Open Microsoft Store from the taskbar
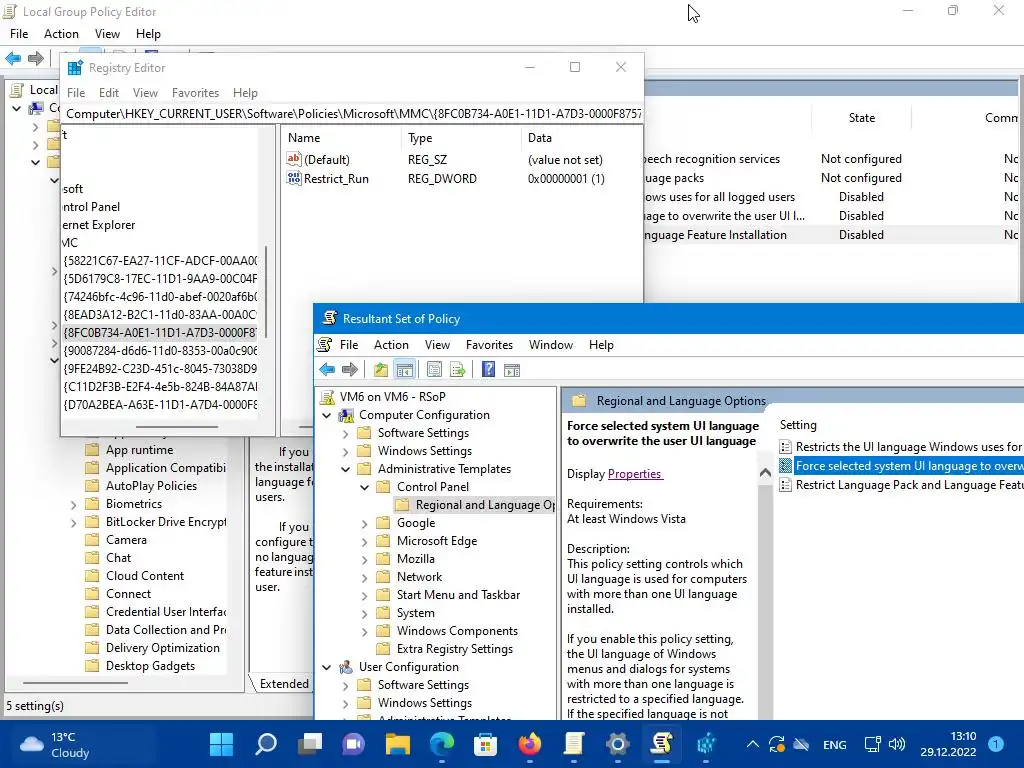This screenshot has width=1024, height=768. [485, 744]
